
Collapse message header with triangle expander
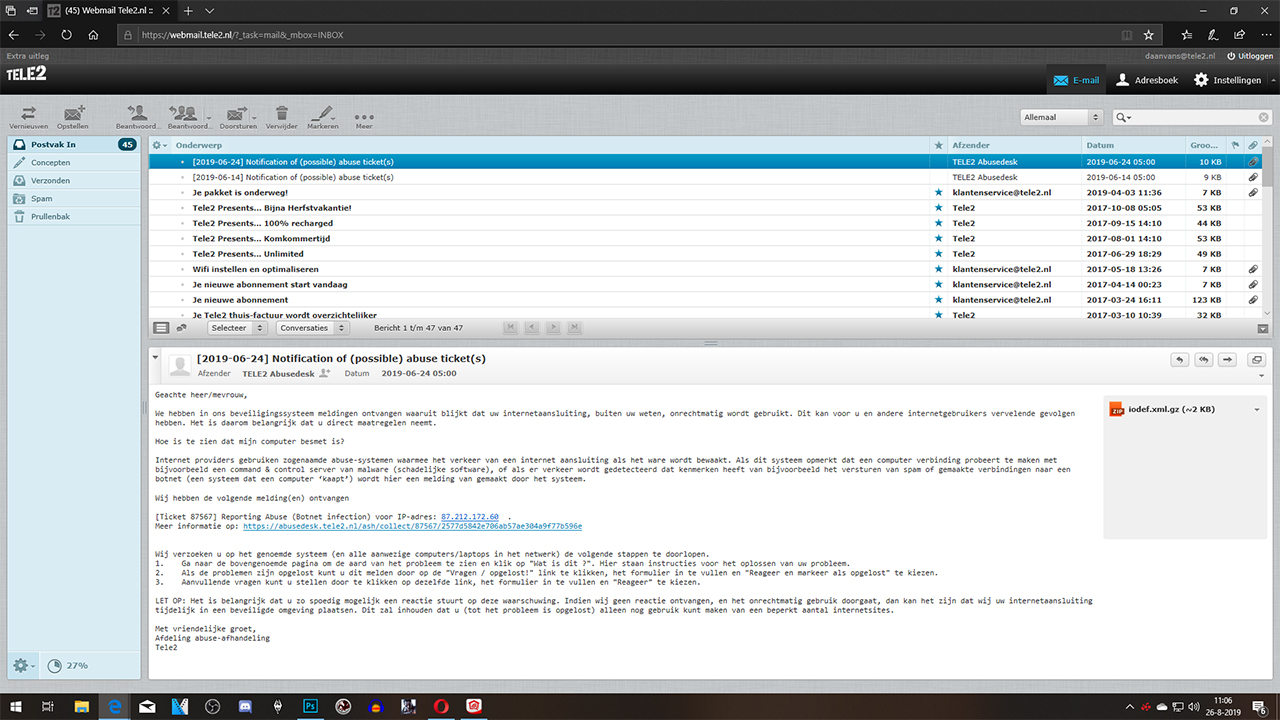click(156, 357)
